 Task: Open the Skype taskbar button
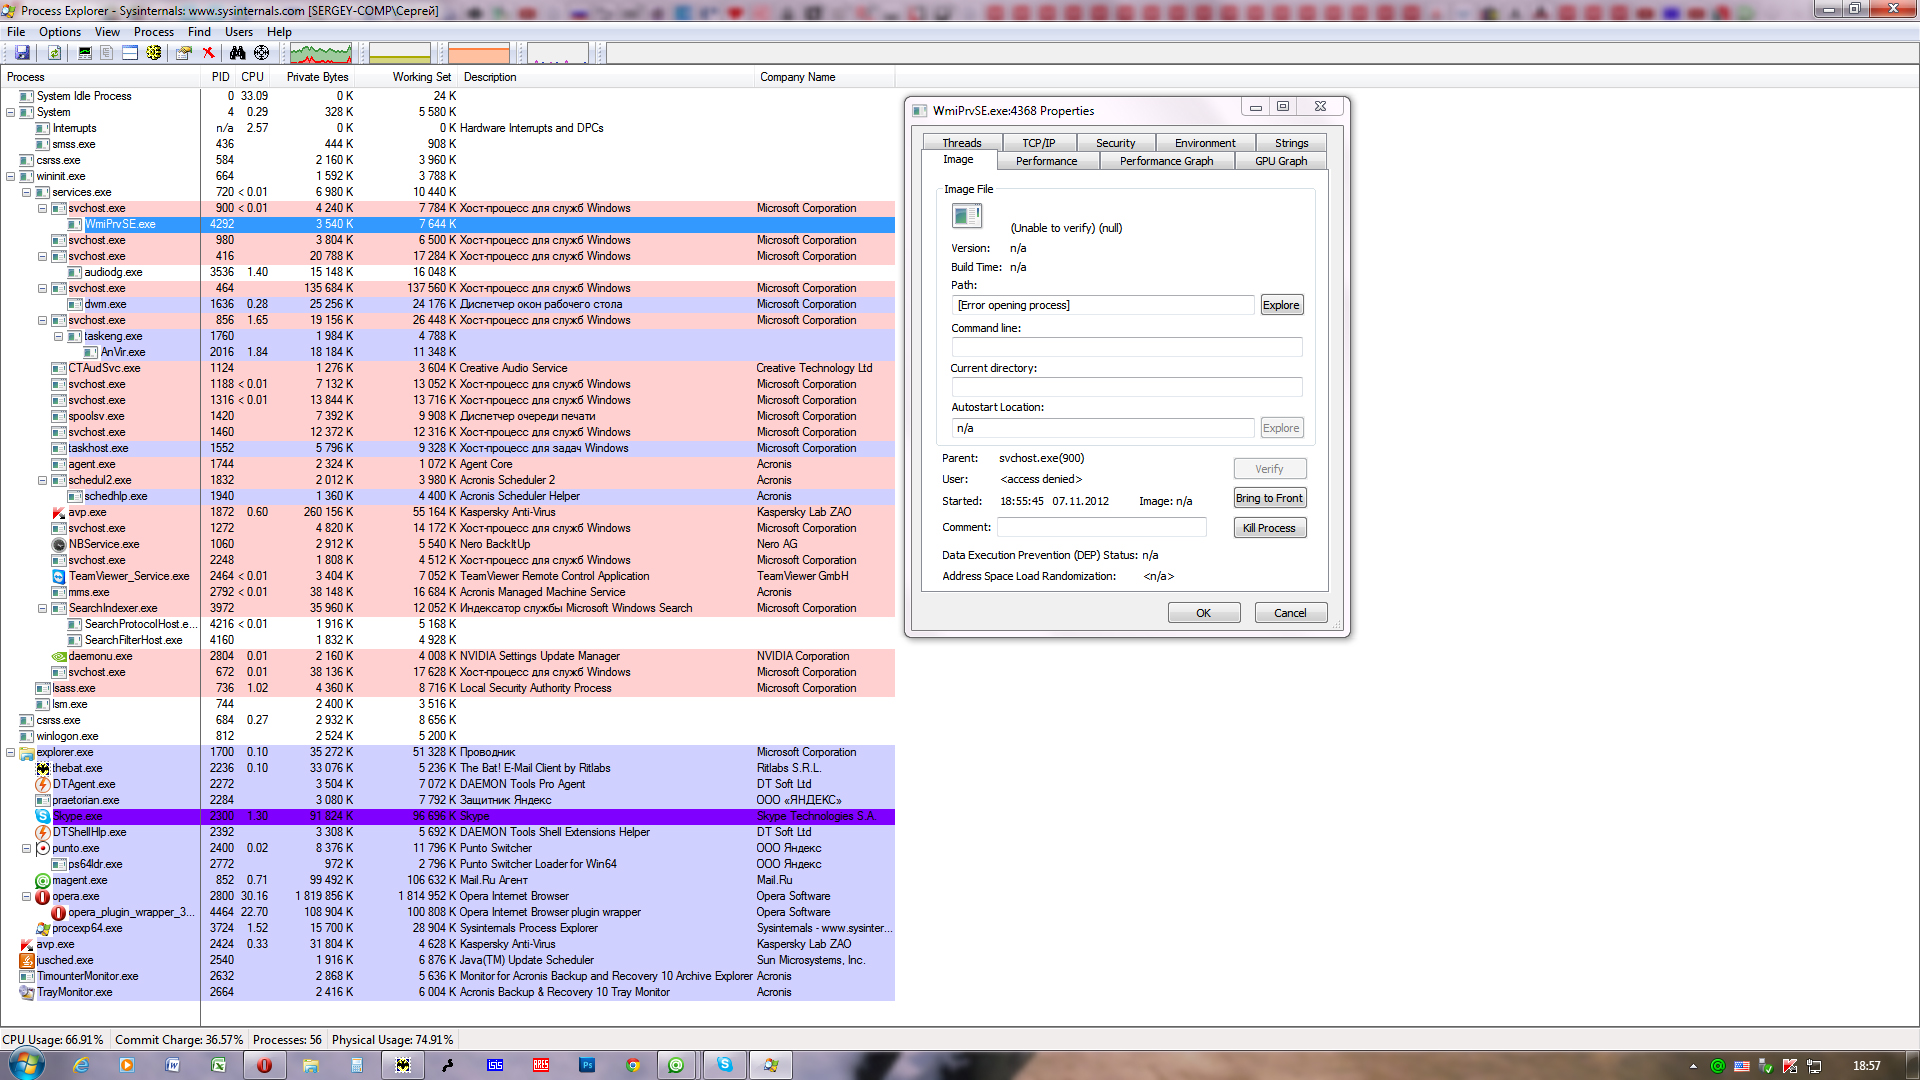[725, 1065]
